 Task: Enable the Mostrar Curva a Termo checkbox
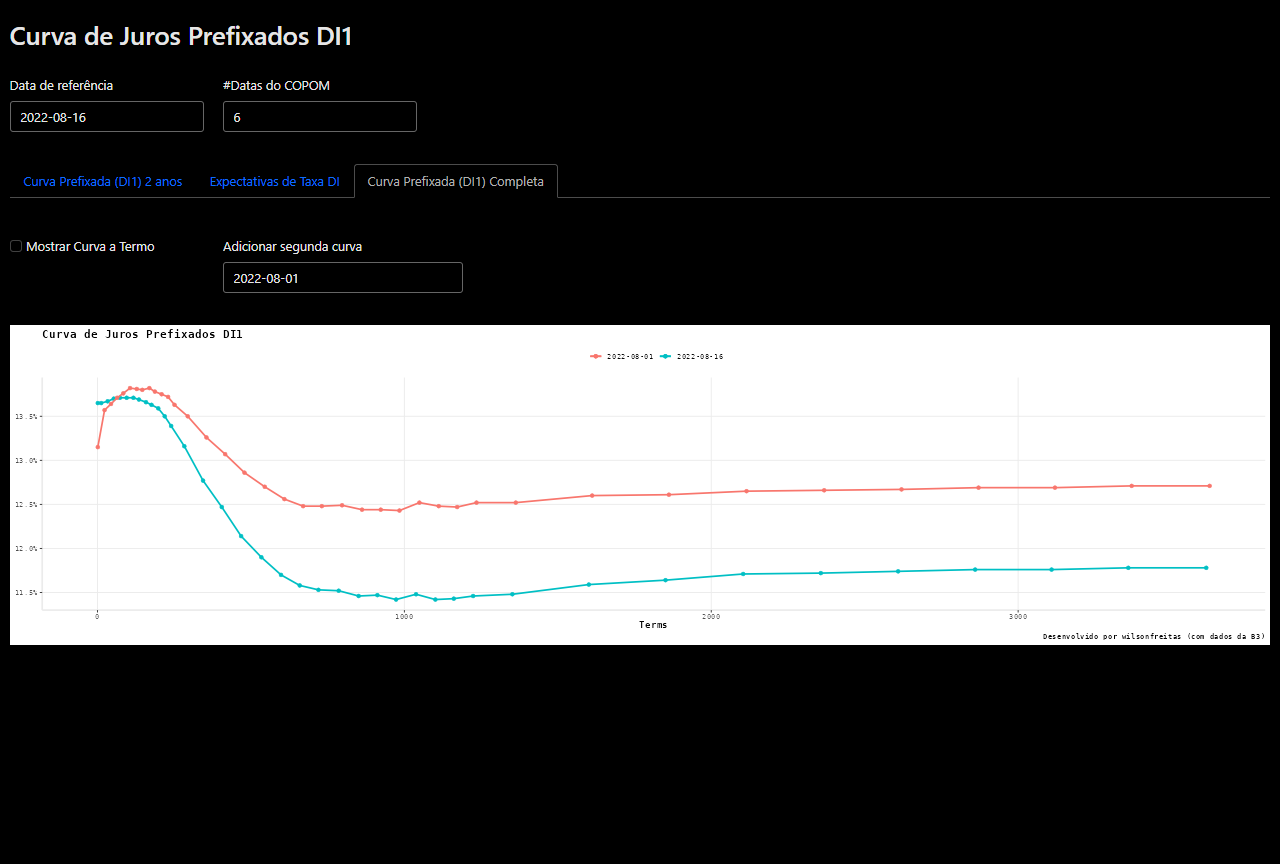16,246
